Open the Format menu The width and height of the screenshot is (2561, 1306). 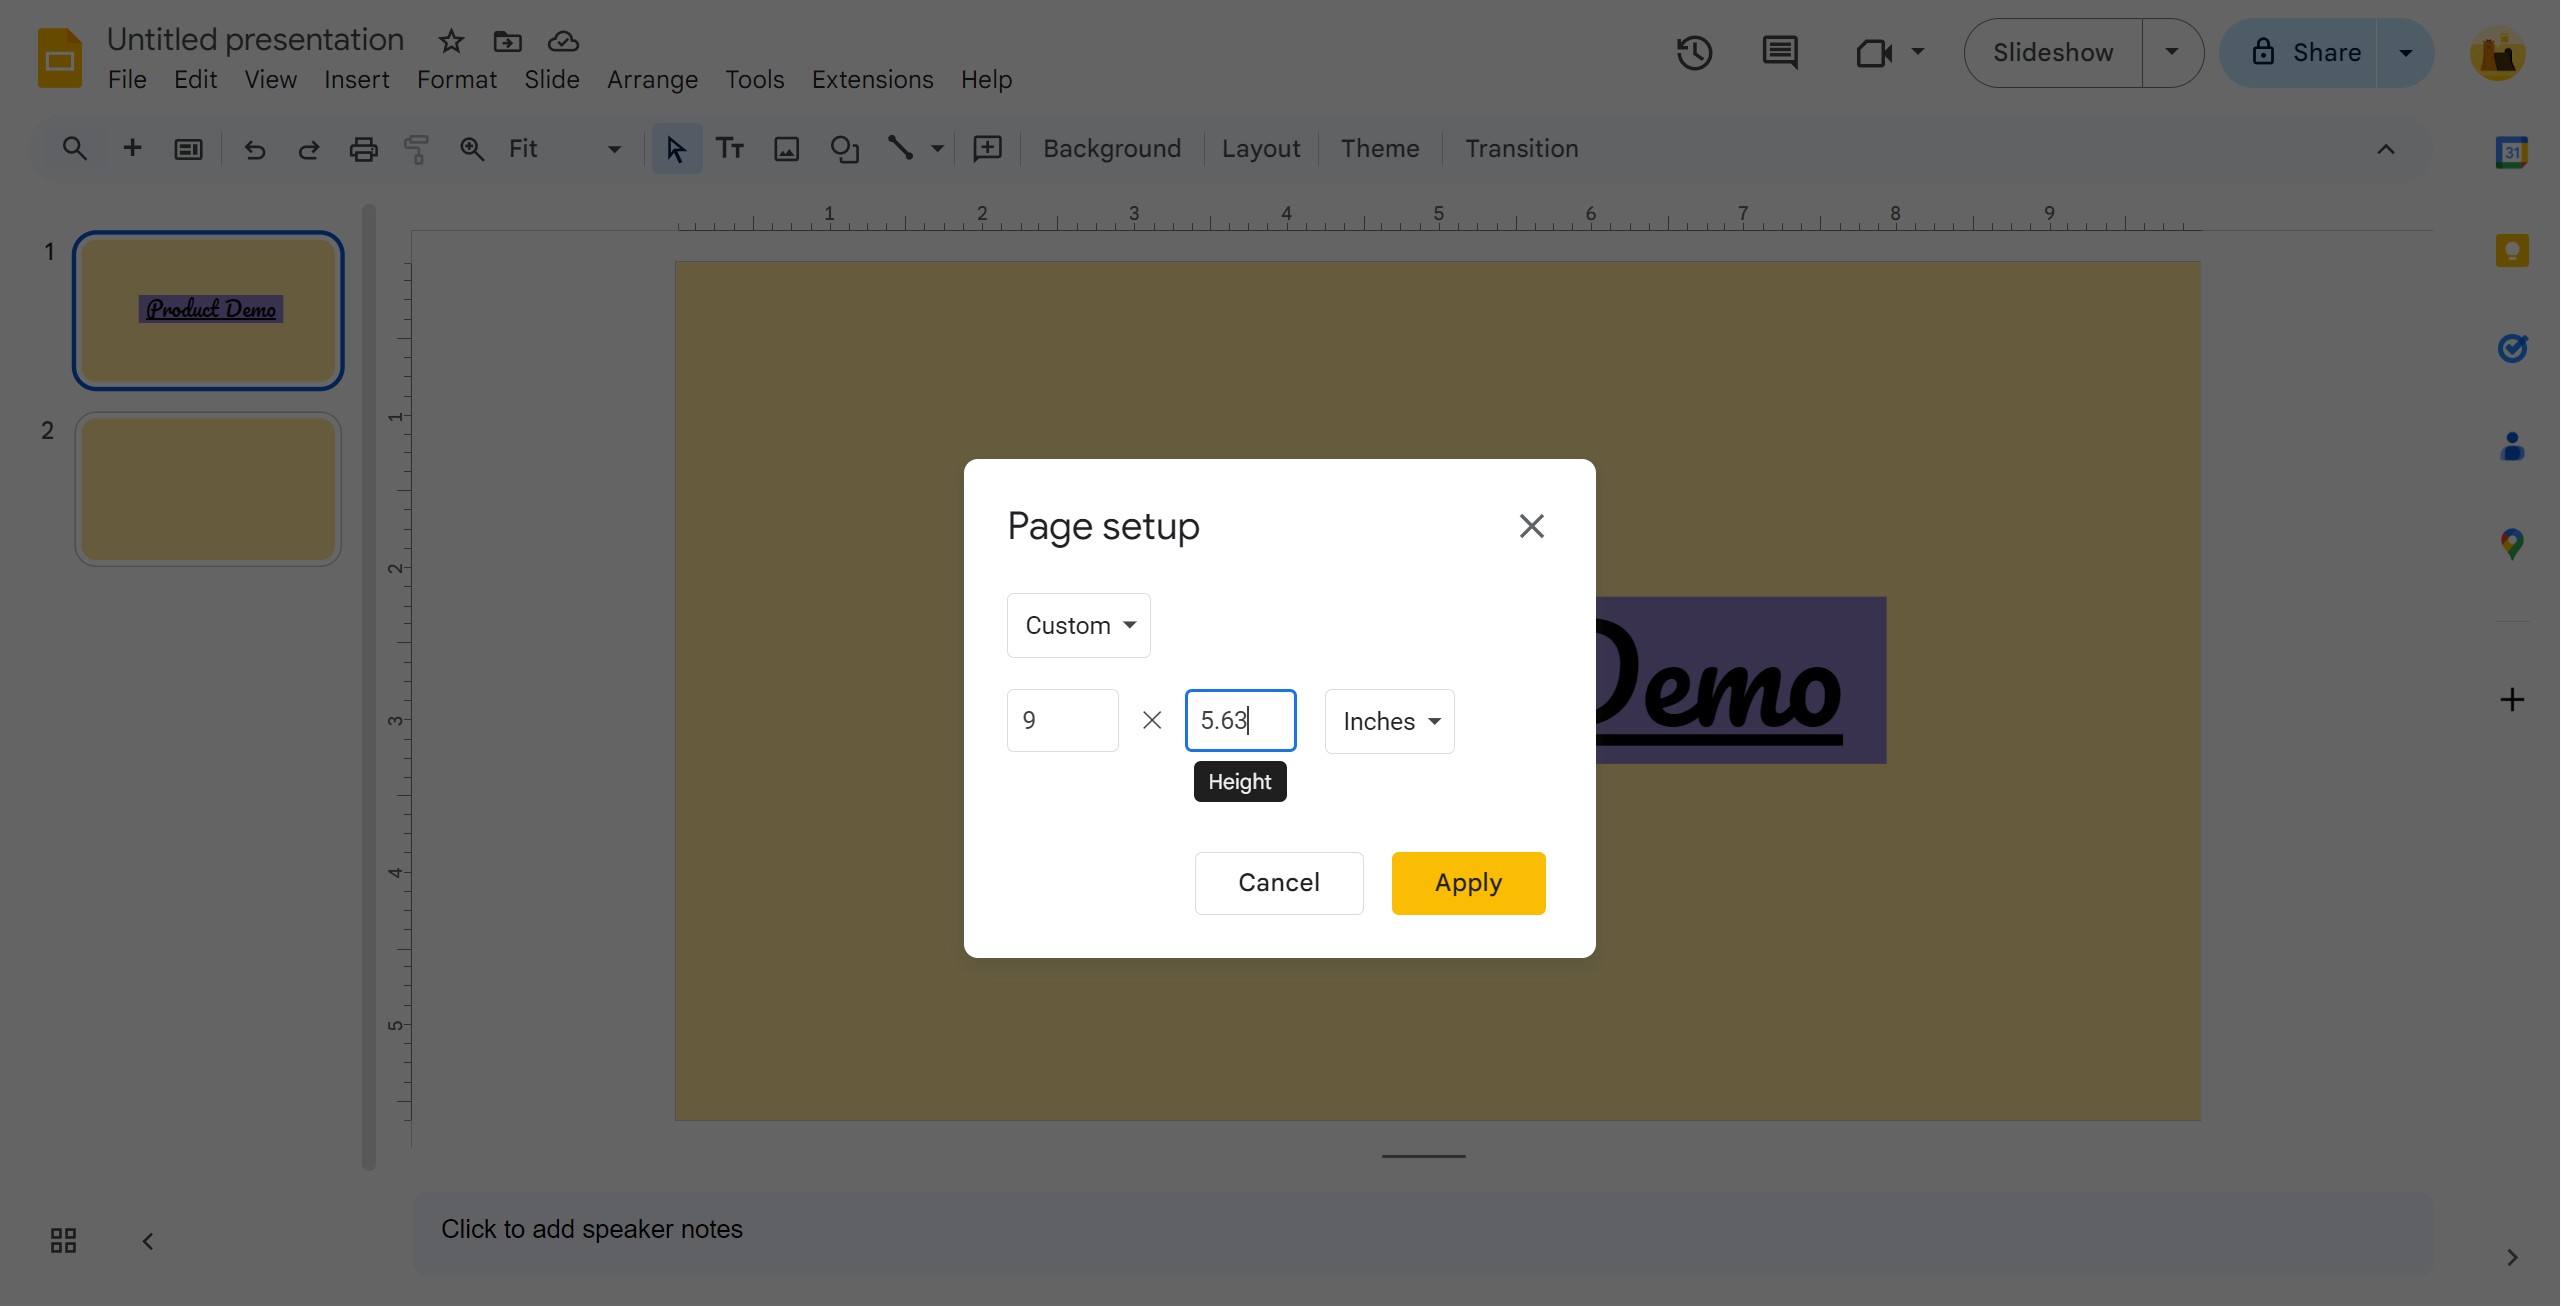click(457, 80)
